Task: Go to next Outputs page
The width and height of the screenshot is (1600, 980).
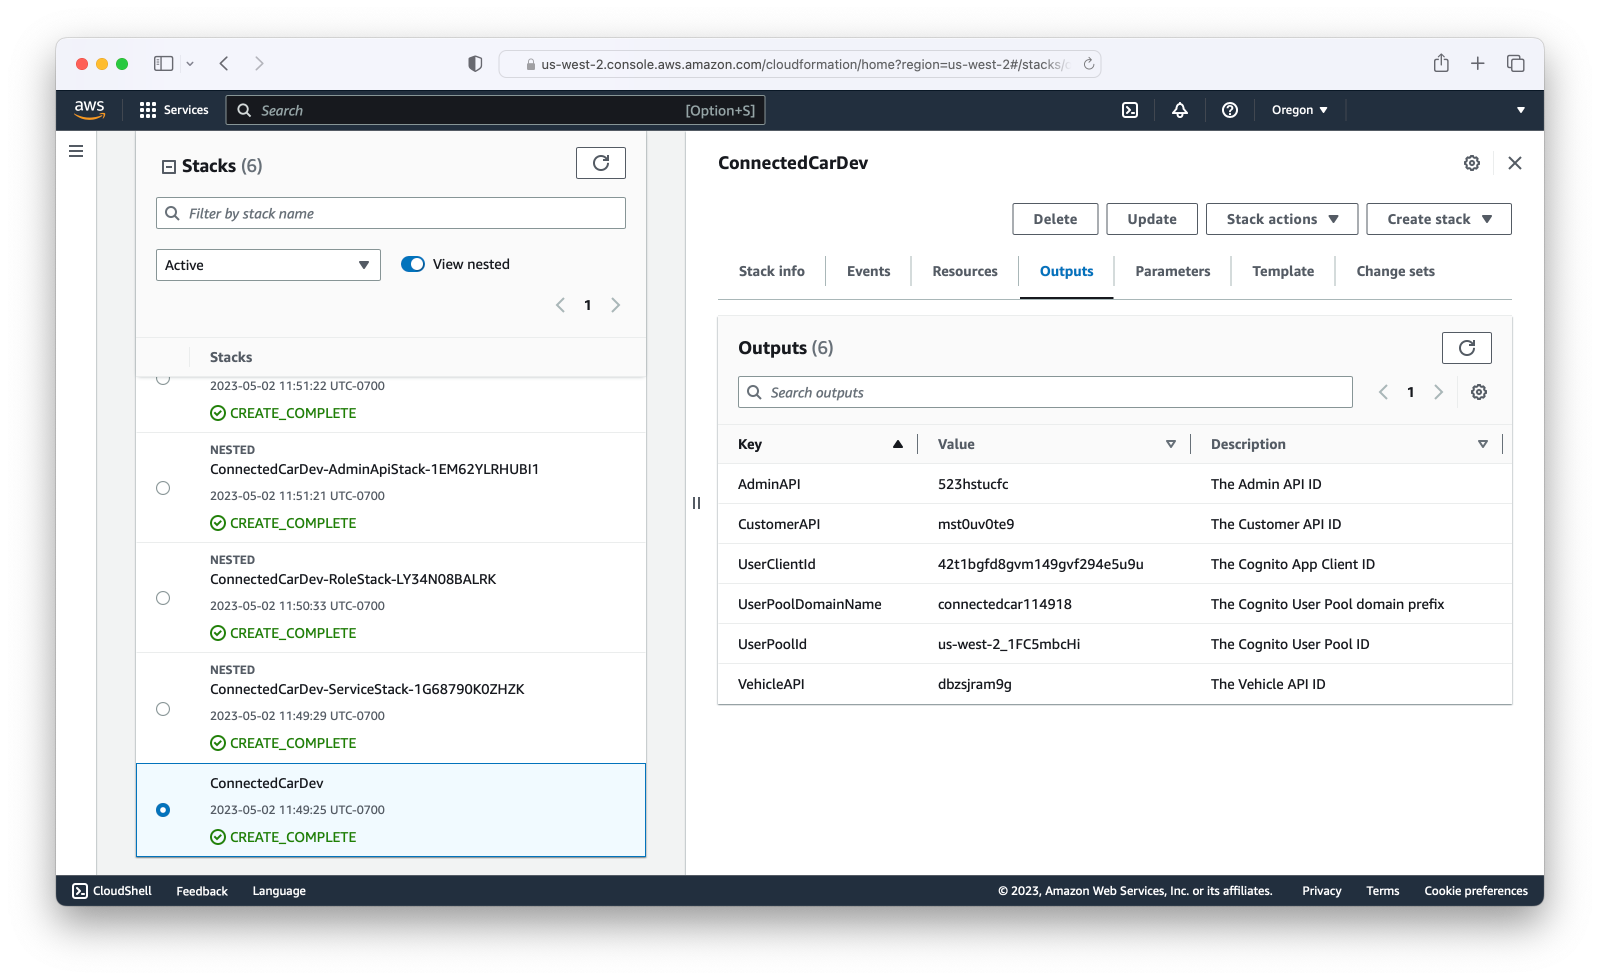Action: 1439,392
